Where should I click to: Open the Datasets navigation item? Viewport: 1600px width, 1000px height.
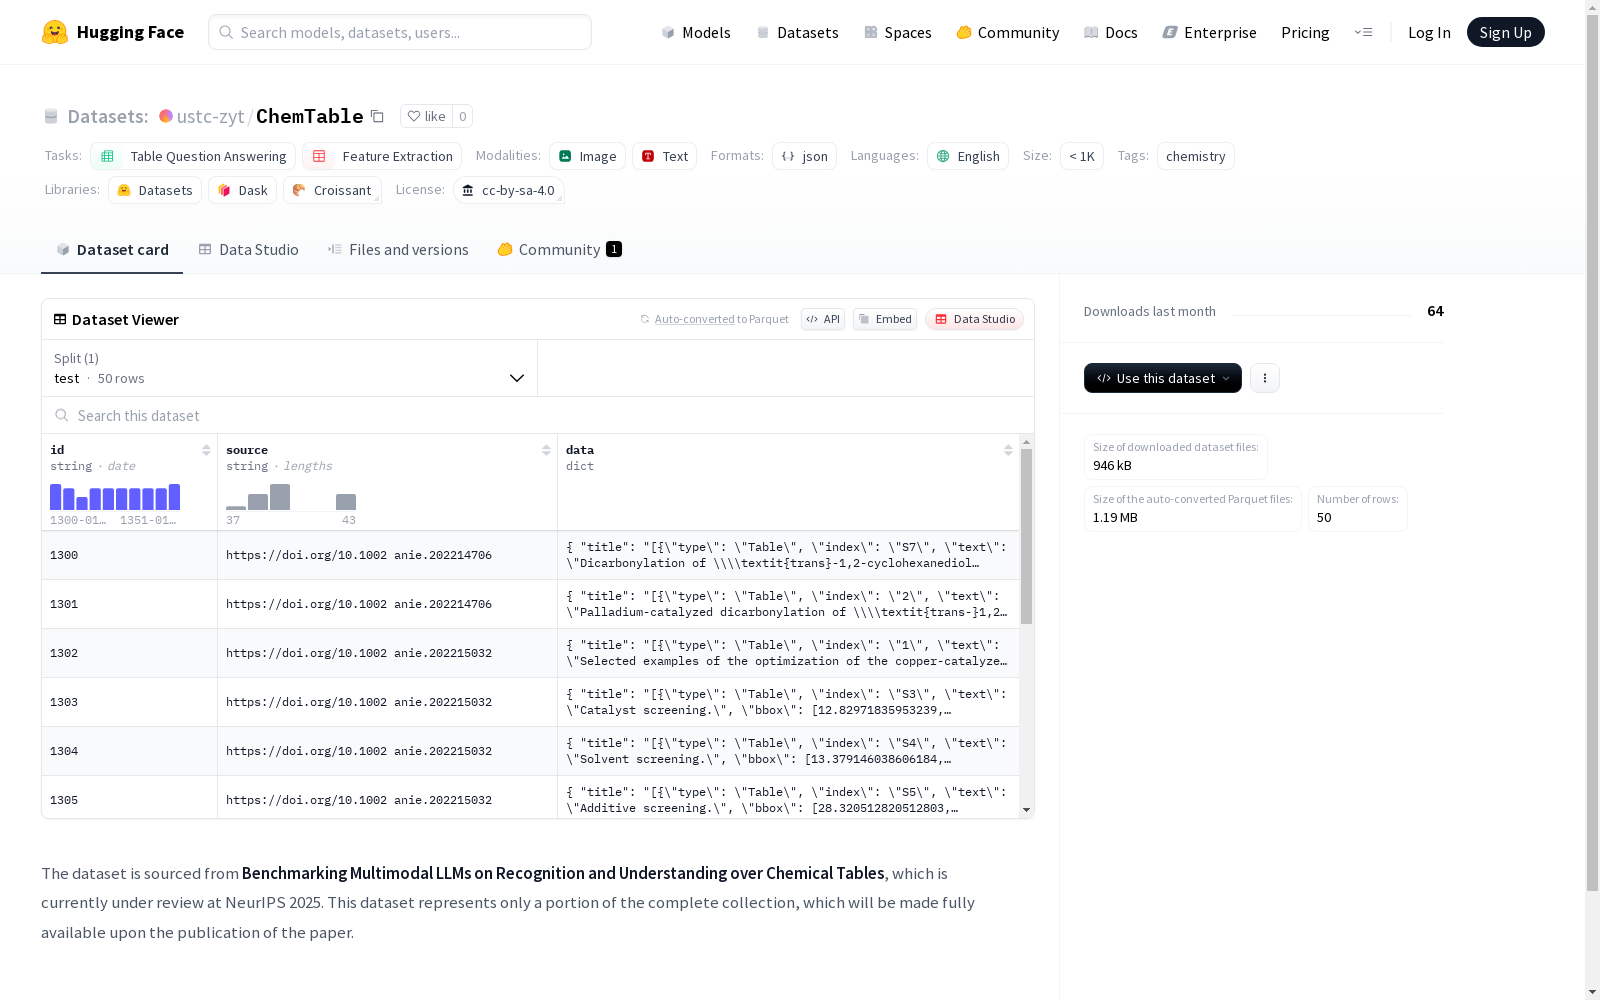797,32
